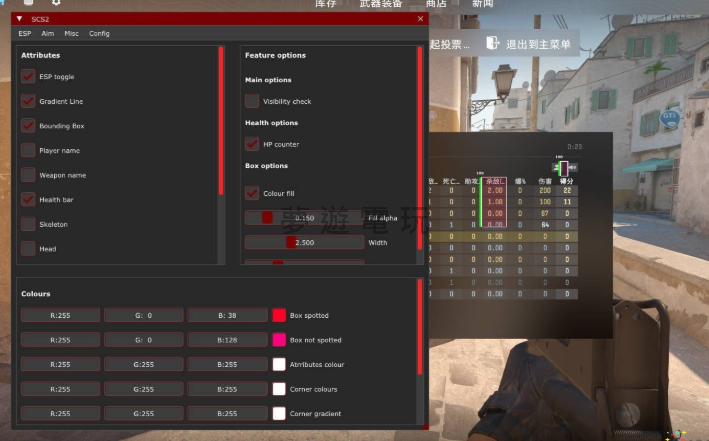Switch to the Aim tab

[48, 33]
